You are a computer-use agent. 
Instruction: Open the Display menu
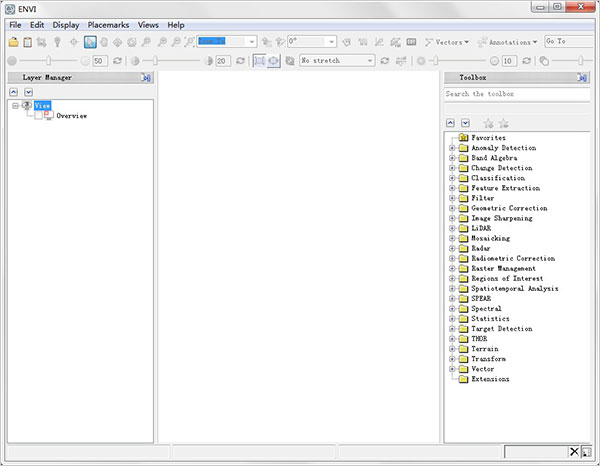point(66,25)
